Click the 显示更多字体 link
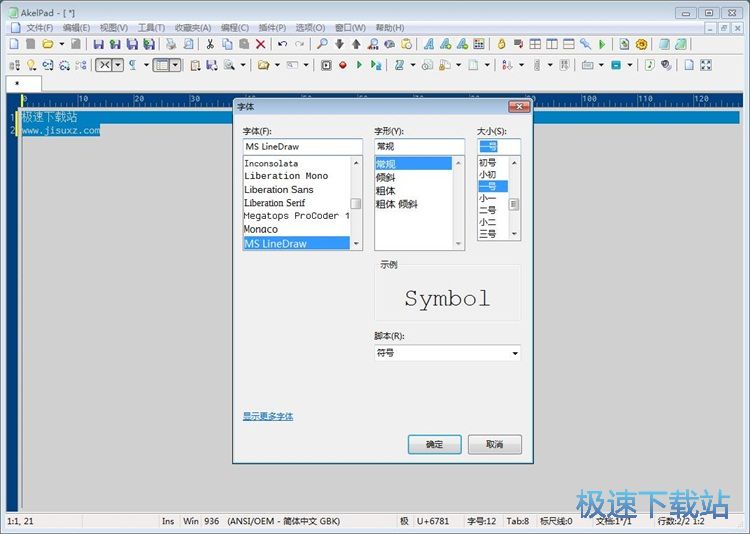This screenshot has height=534, width=750. point(268,416)
